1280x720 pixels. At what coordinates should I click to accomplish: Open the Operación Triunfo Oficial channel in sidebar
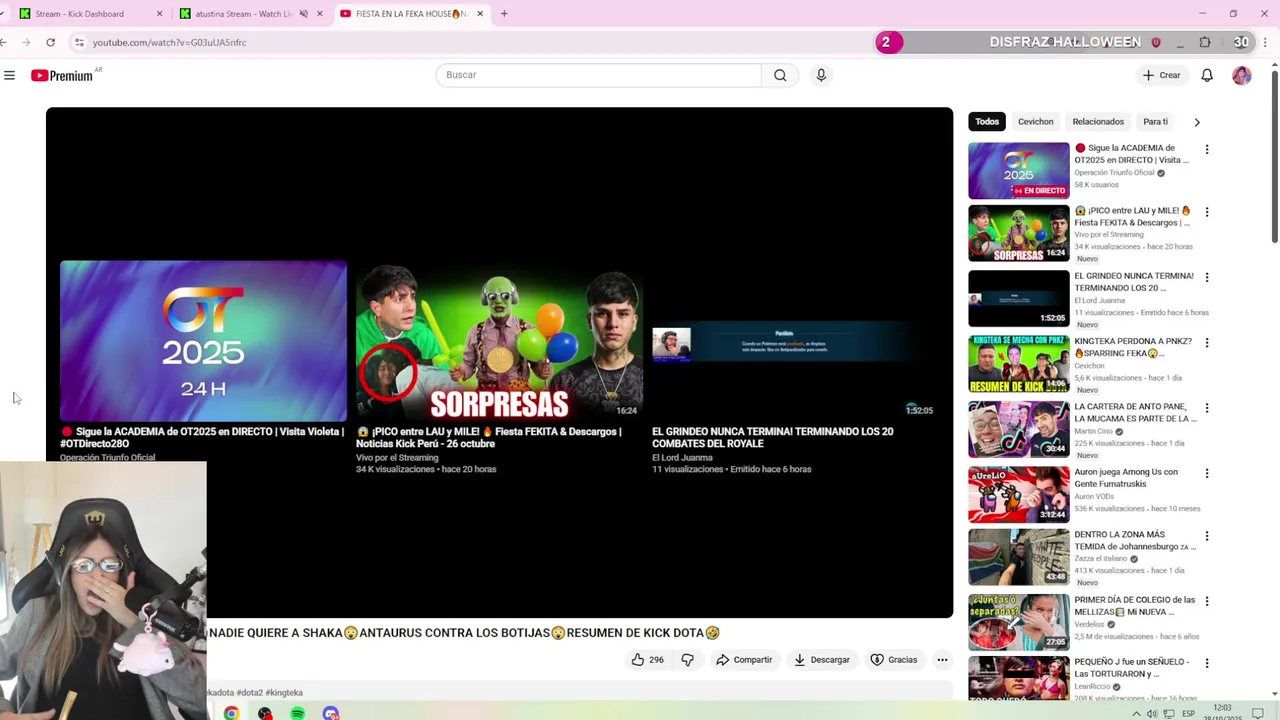coord(1114,173)
